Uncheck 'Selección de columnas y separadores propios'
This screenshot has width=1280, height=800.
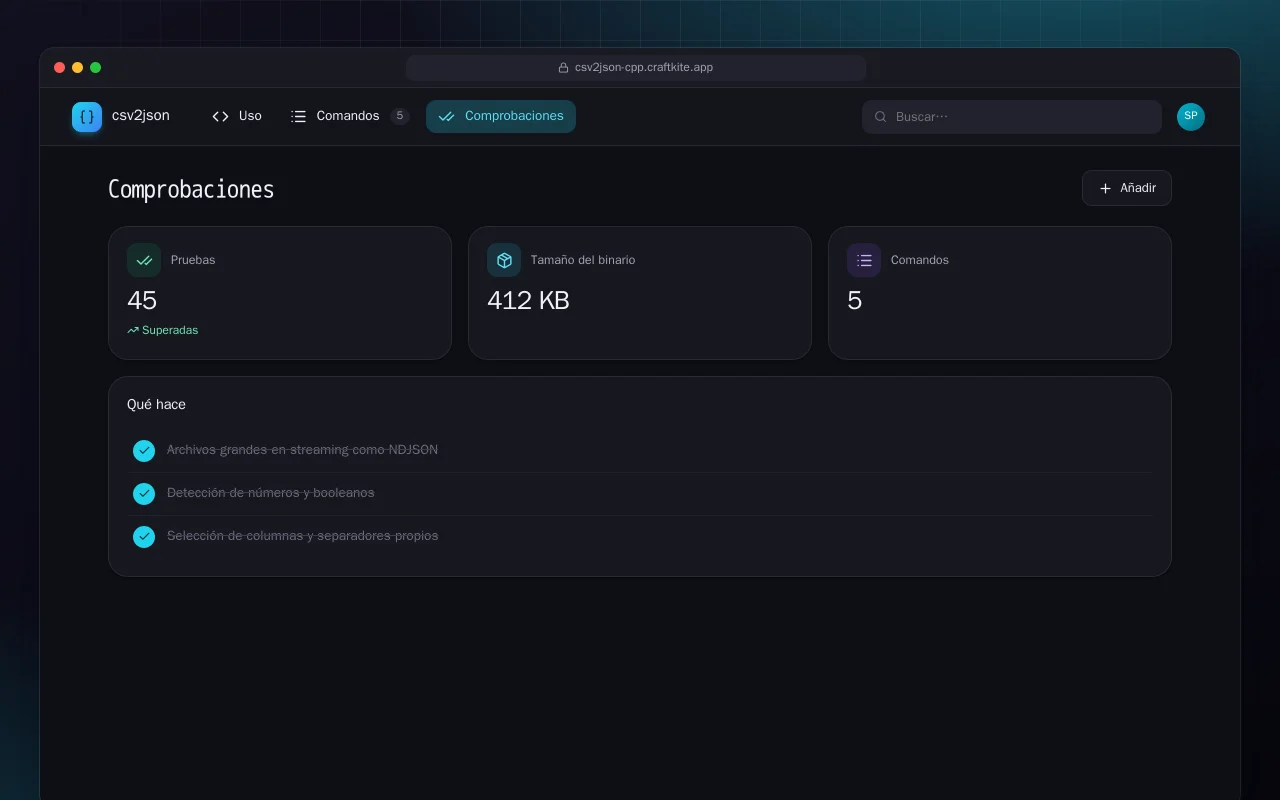click(x=144, y=537)
